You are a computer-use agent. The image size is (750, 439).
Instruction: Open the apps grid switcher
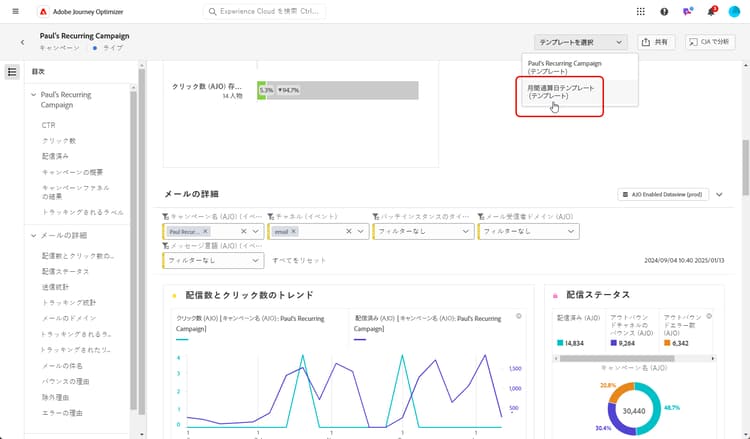pyautogui.click(x=641, y=12)
